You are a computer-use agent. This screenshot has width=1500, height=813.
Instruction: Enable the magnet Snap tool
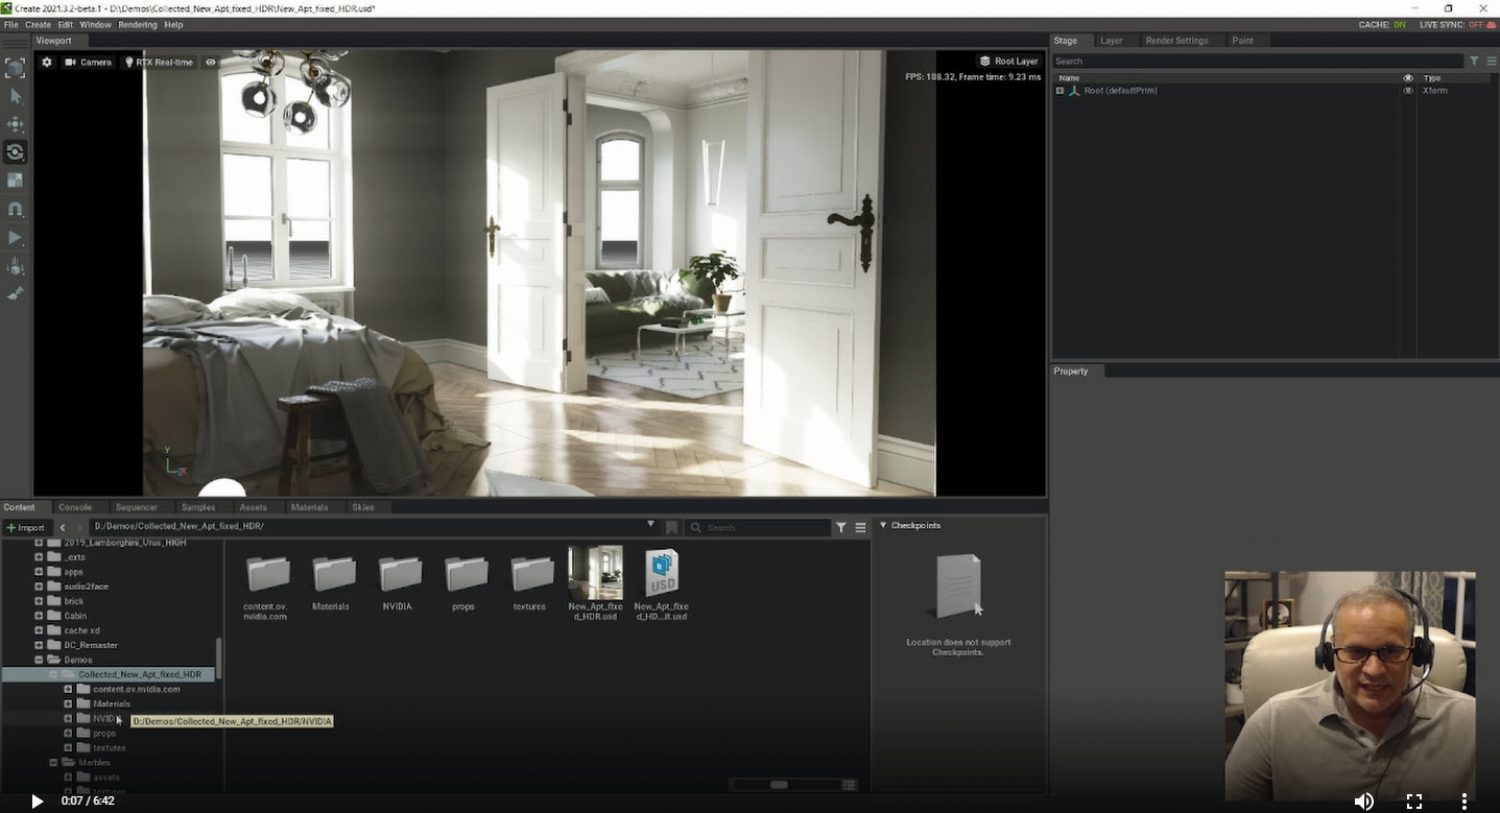click(15, 209)
